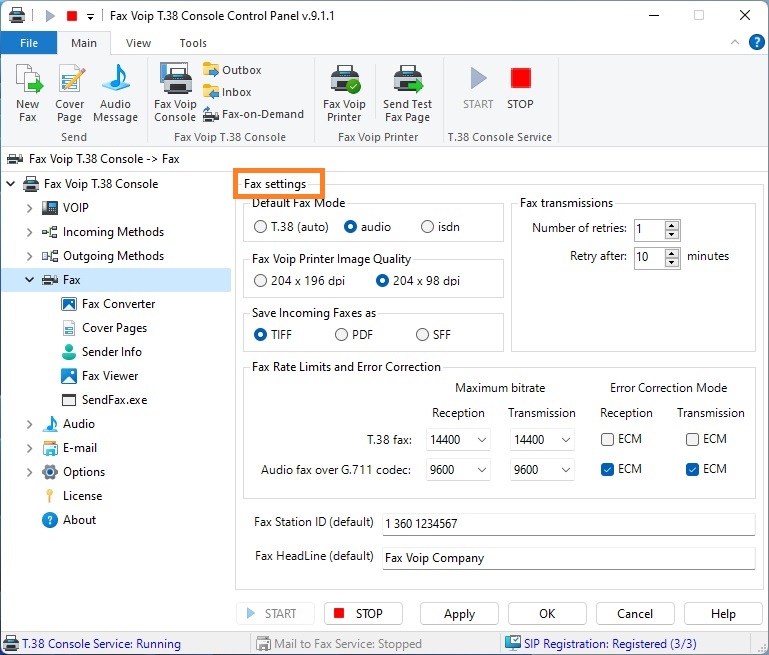Save incoming faxes as TIFF

click(x=260, y=335)
